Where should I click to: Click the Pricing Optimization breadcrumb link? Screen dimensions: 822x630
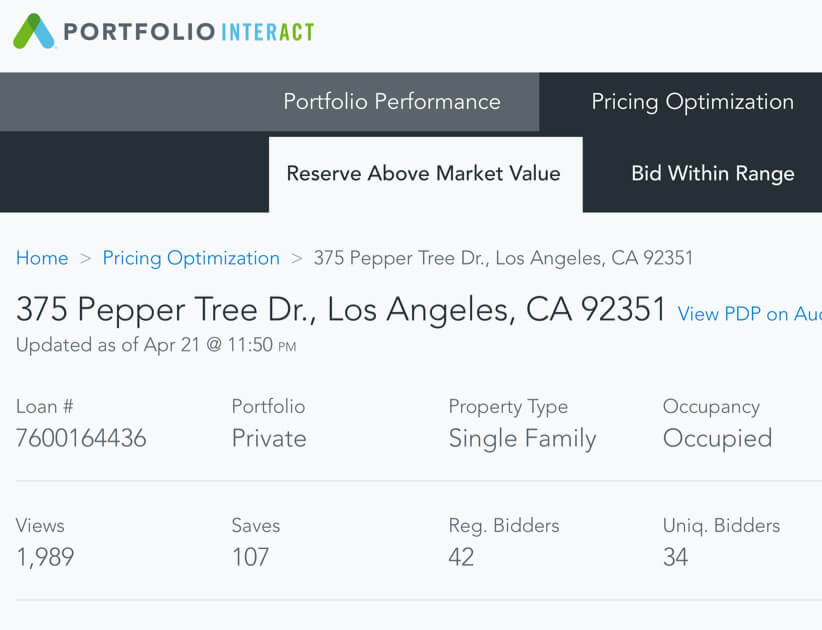pyautogui.click(x=191, y=258)
